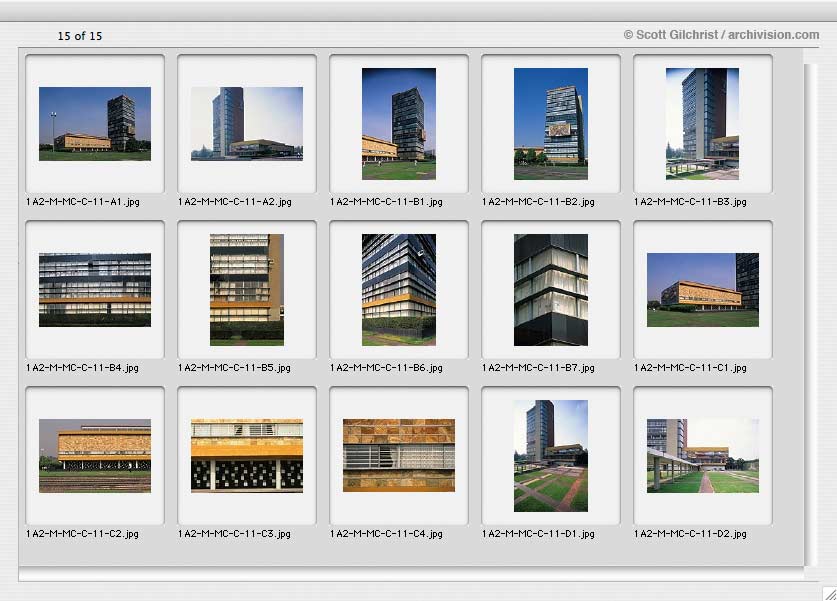Click filename label 1A2-M-MC-C-11-D1.jpg
The width and height of the screenshot is (837, 601).
[538, 534]
